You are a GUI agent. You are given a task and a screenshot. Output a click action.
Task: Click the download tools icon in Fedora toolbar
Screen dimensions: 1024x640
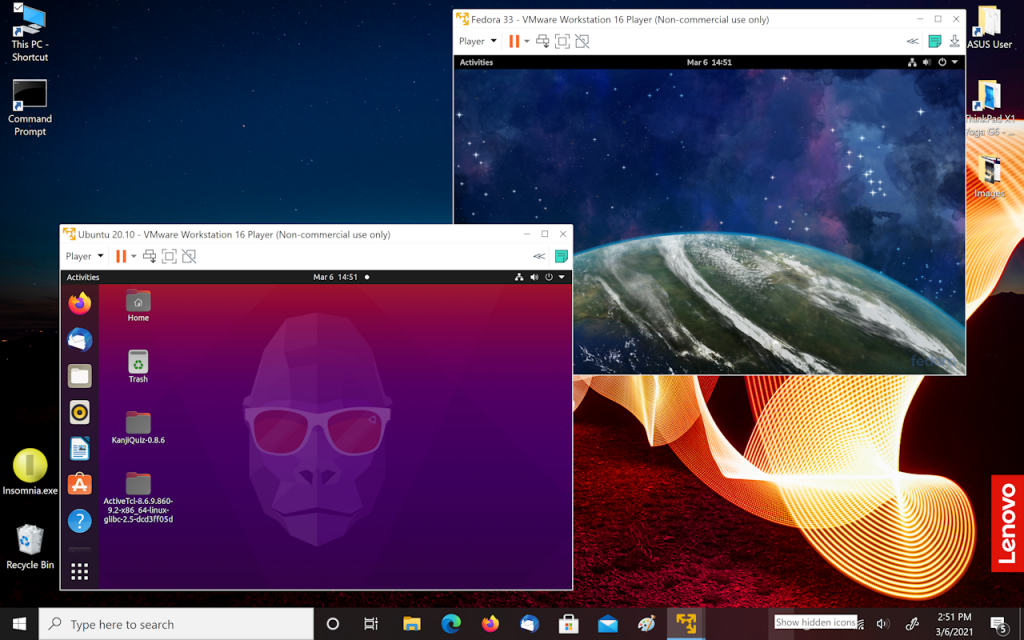(x=954, y=41)
